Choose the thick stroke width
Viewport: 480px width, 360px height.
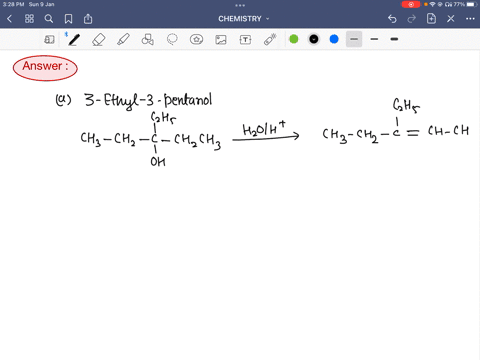click(x=394, y=39)
